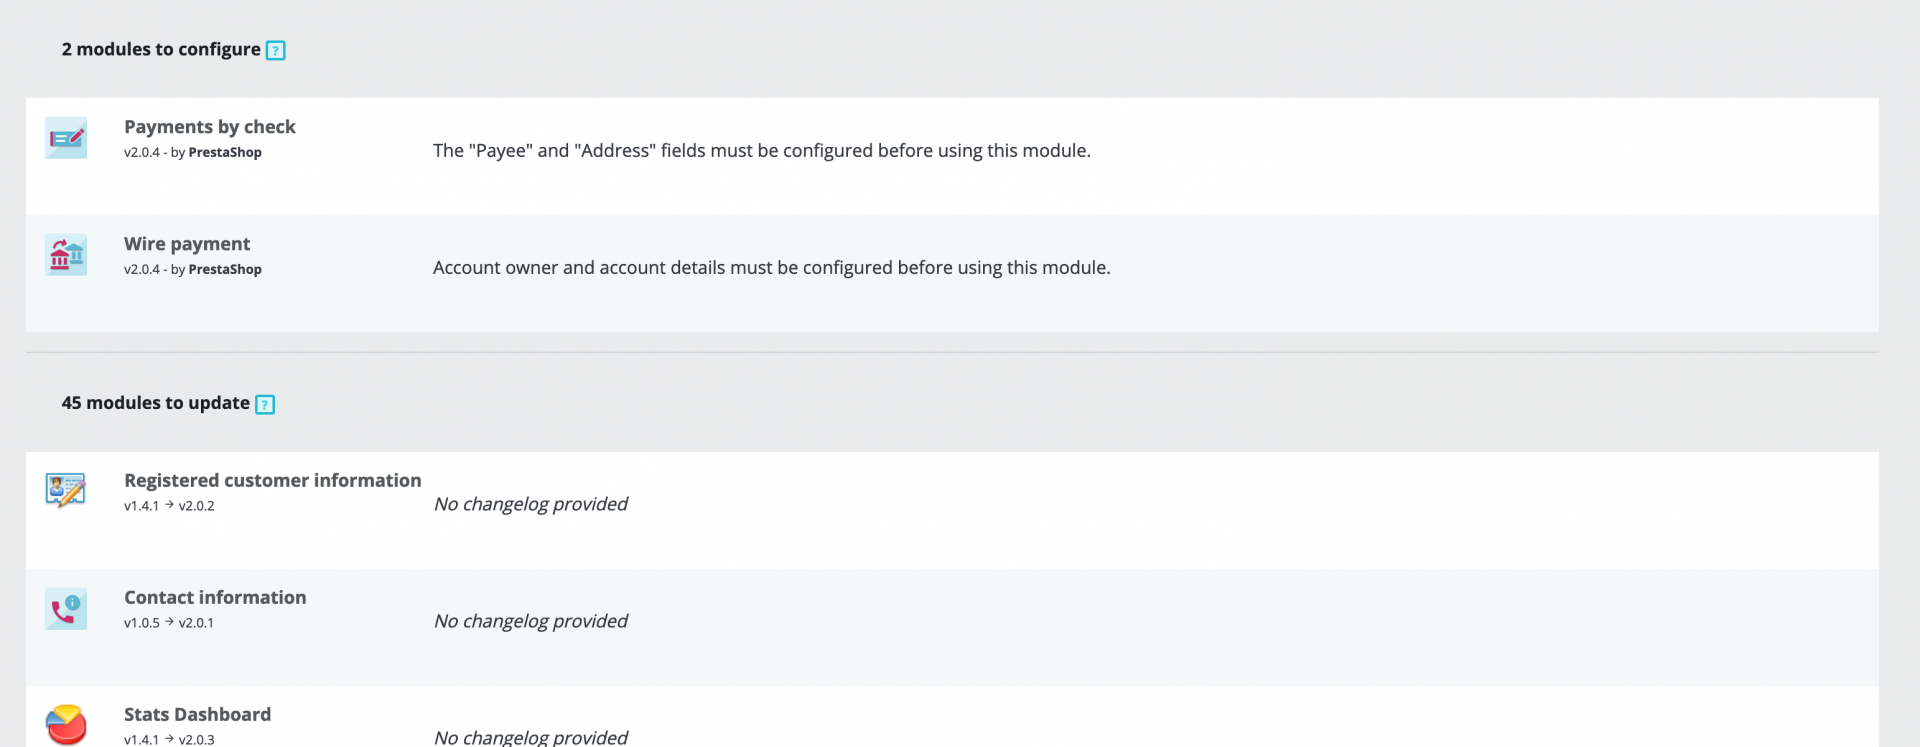This screenshot has width=1920, height=747.
Task: Select the Payments by check module title
Action: click(x=210, y=127)
